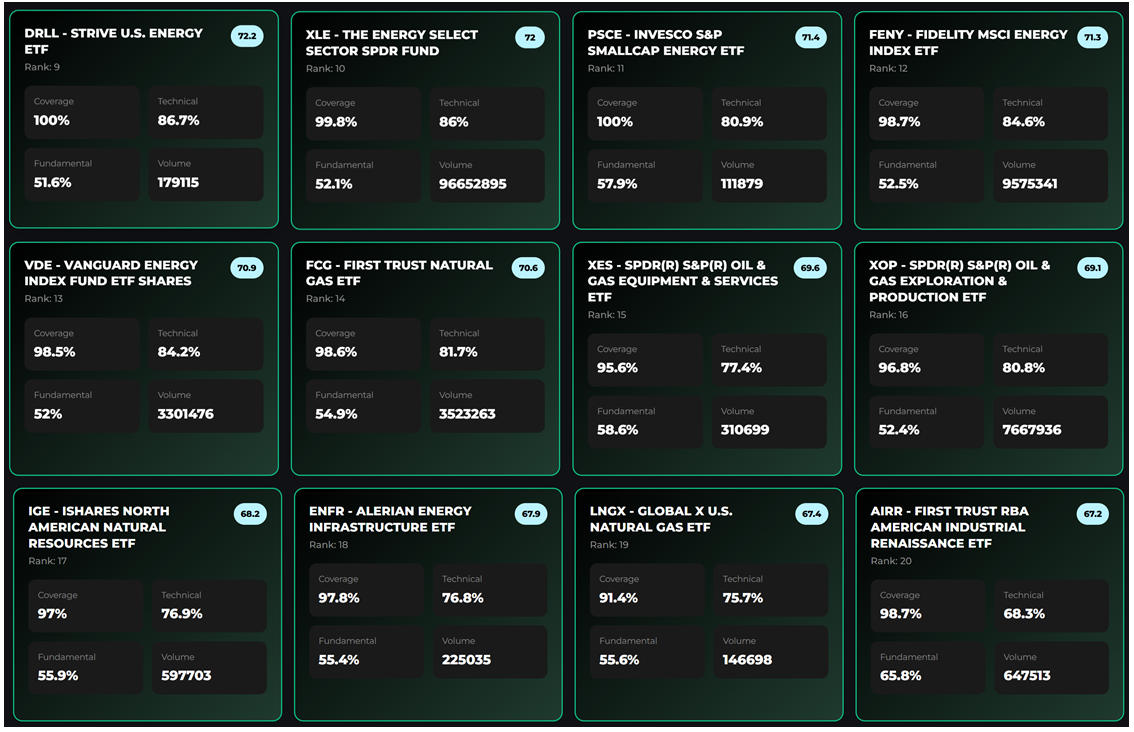
Task: Click the Volume 111879 tile on PSCE card
Action: (x=769, y=174)
